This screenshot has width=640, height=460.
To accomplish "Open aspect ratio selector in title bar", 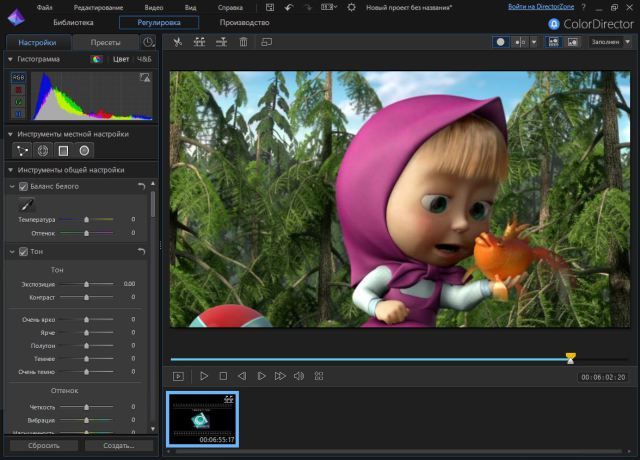I will 329,7.
